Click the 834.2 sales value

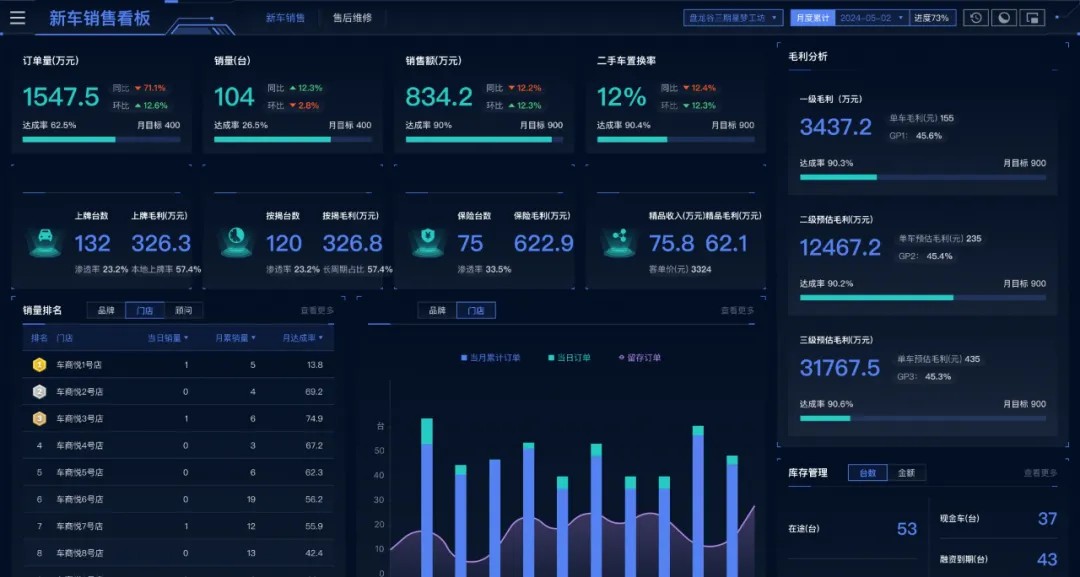(x=439, y=97)
